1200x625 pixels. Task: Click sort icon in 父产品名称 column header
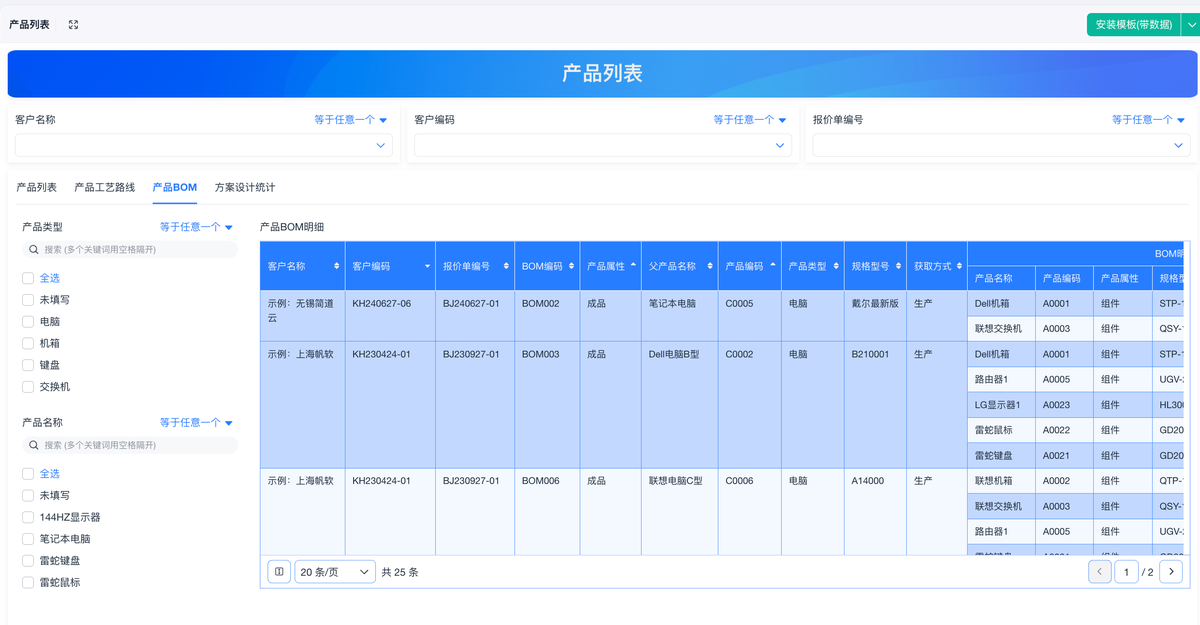pos(709,266)
